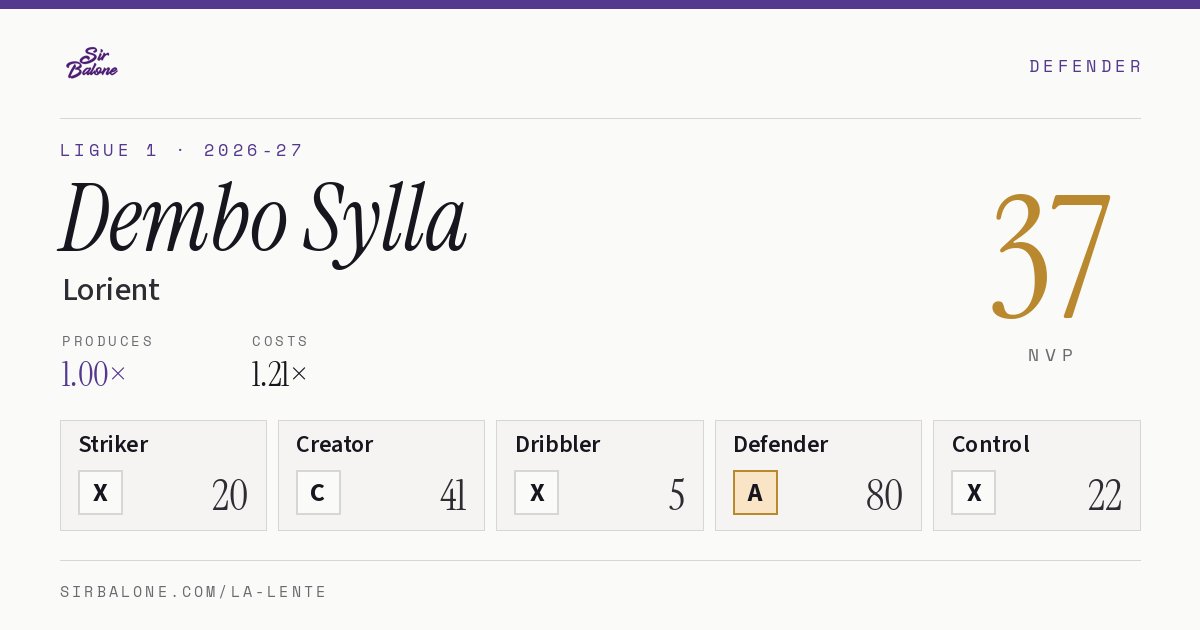Click the X grade badge in Striker card
Viewport: 1200px width, 630px height.
click(100, 492)
